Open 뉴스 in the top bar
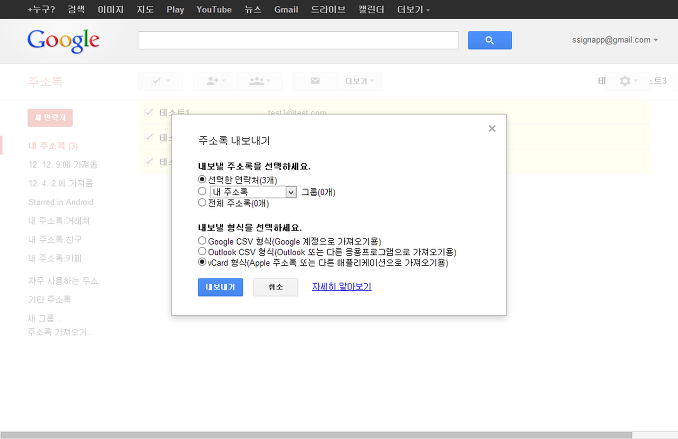This screenshot has width=678, height=439. [x=253, y=10]
